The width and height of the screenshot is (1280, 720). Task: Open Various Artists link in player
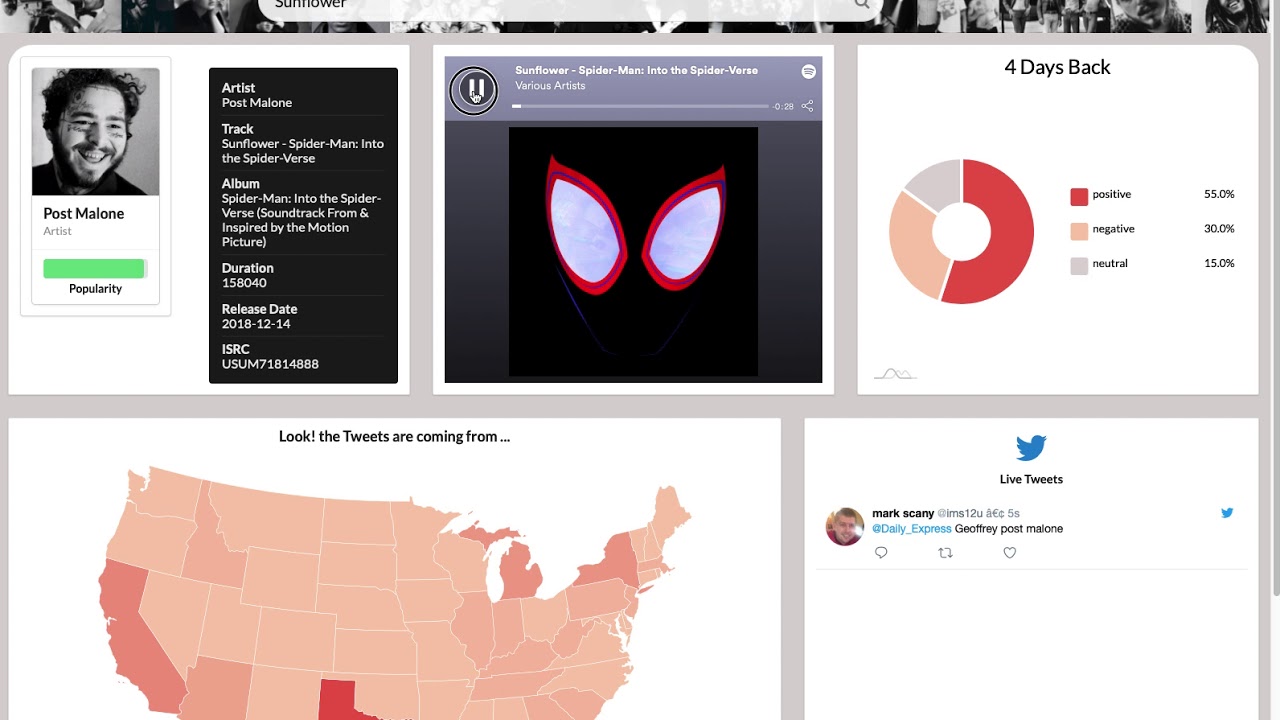pos(550,85)
